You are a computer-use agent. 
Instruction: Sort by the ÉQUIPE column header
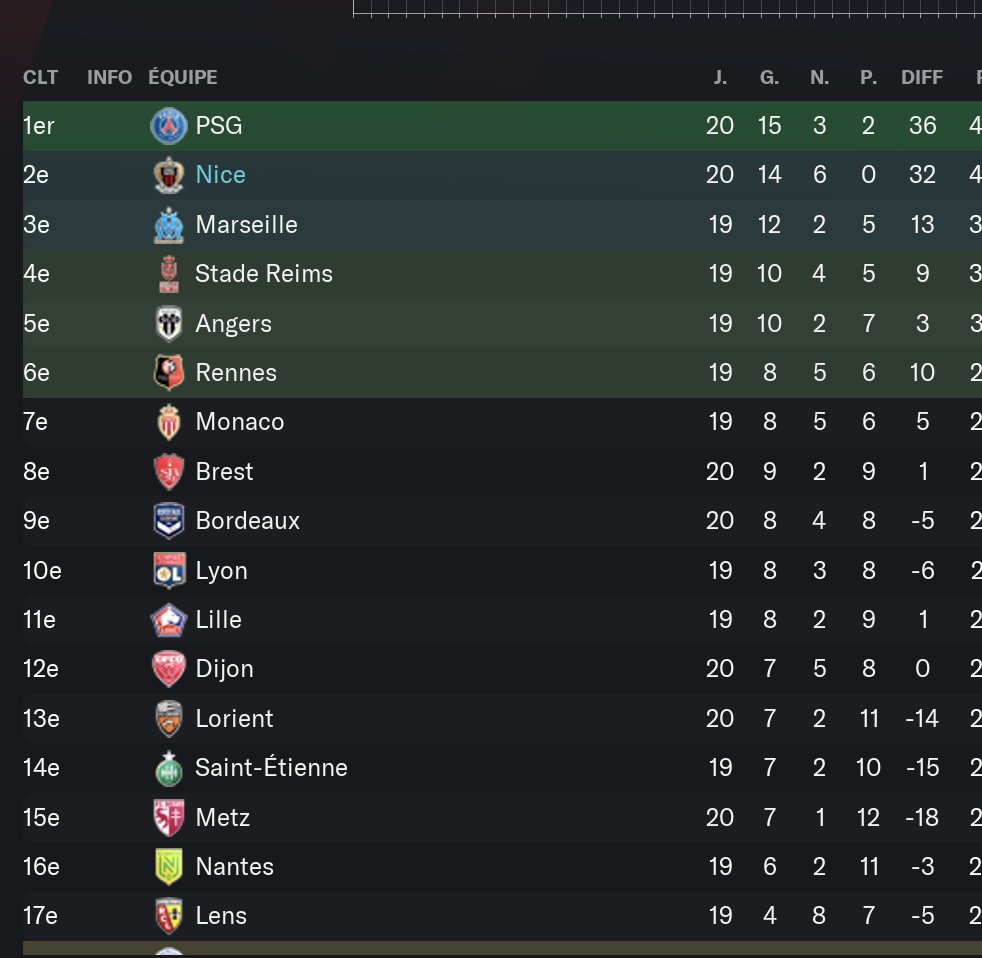[x=183, y=77]
